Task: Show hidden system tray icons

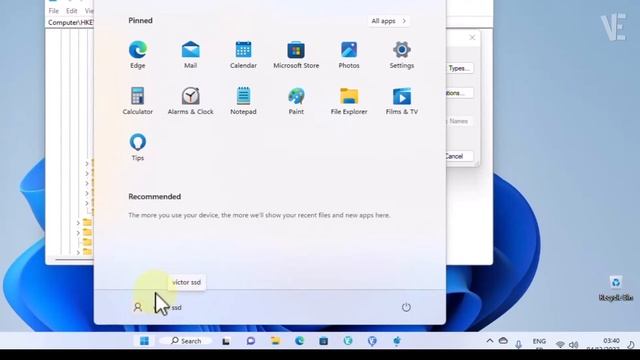Action: pyautogui.click(x=490, y=341)
